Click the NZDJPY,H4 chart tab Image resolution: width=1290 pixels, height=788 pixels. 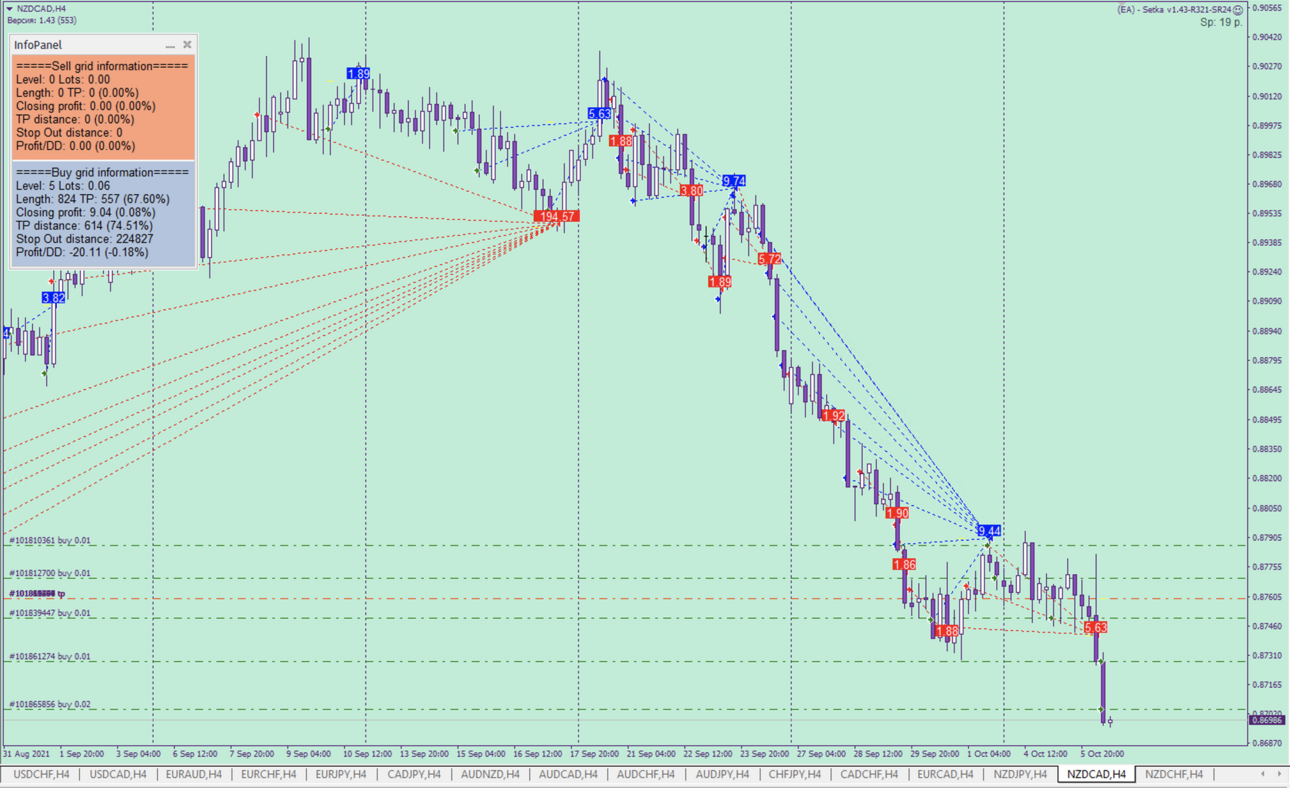[1020, 774]
